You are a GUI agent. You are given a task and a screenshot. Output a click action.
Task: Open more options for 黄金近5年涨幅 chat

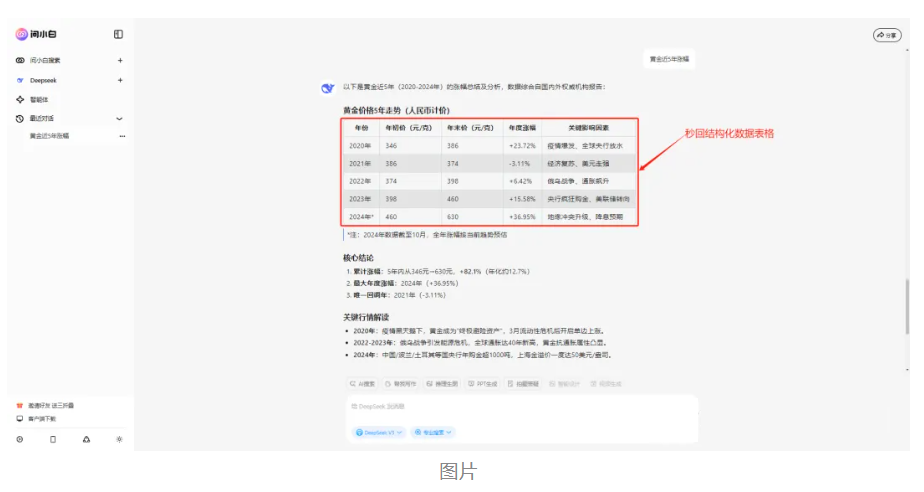coord(122,136)
